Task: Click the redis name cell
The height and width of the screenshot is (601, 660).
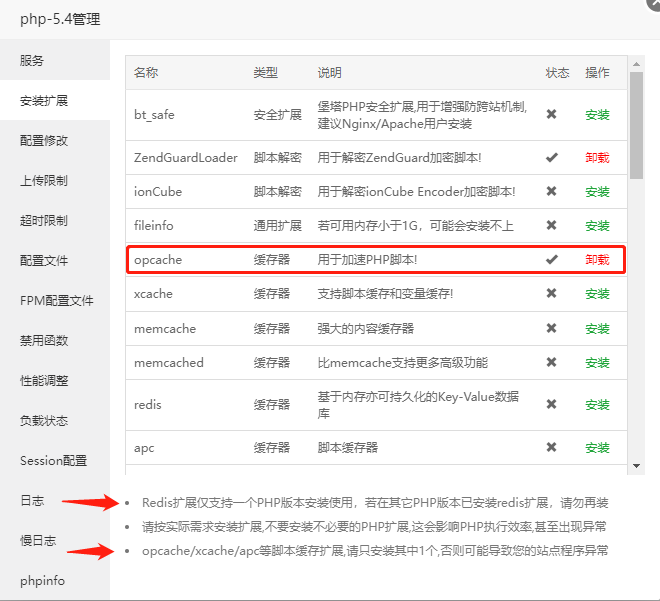Action: [148, 404]
